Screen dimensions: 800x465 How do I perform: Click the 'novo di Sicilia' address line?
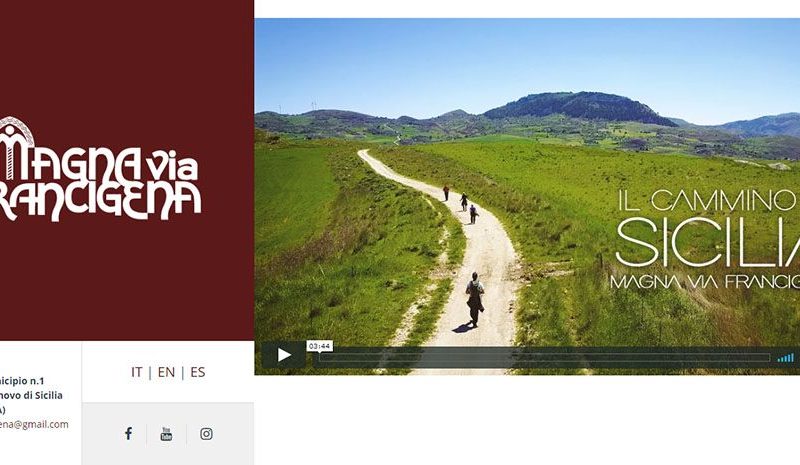tap(31, 395)
